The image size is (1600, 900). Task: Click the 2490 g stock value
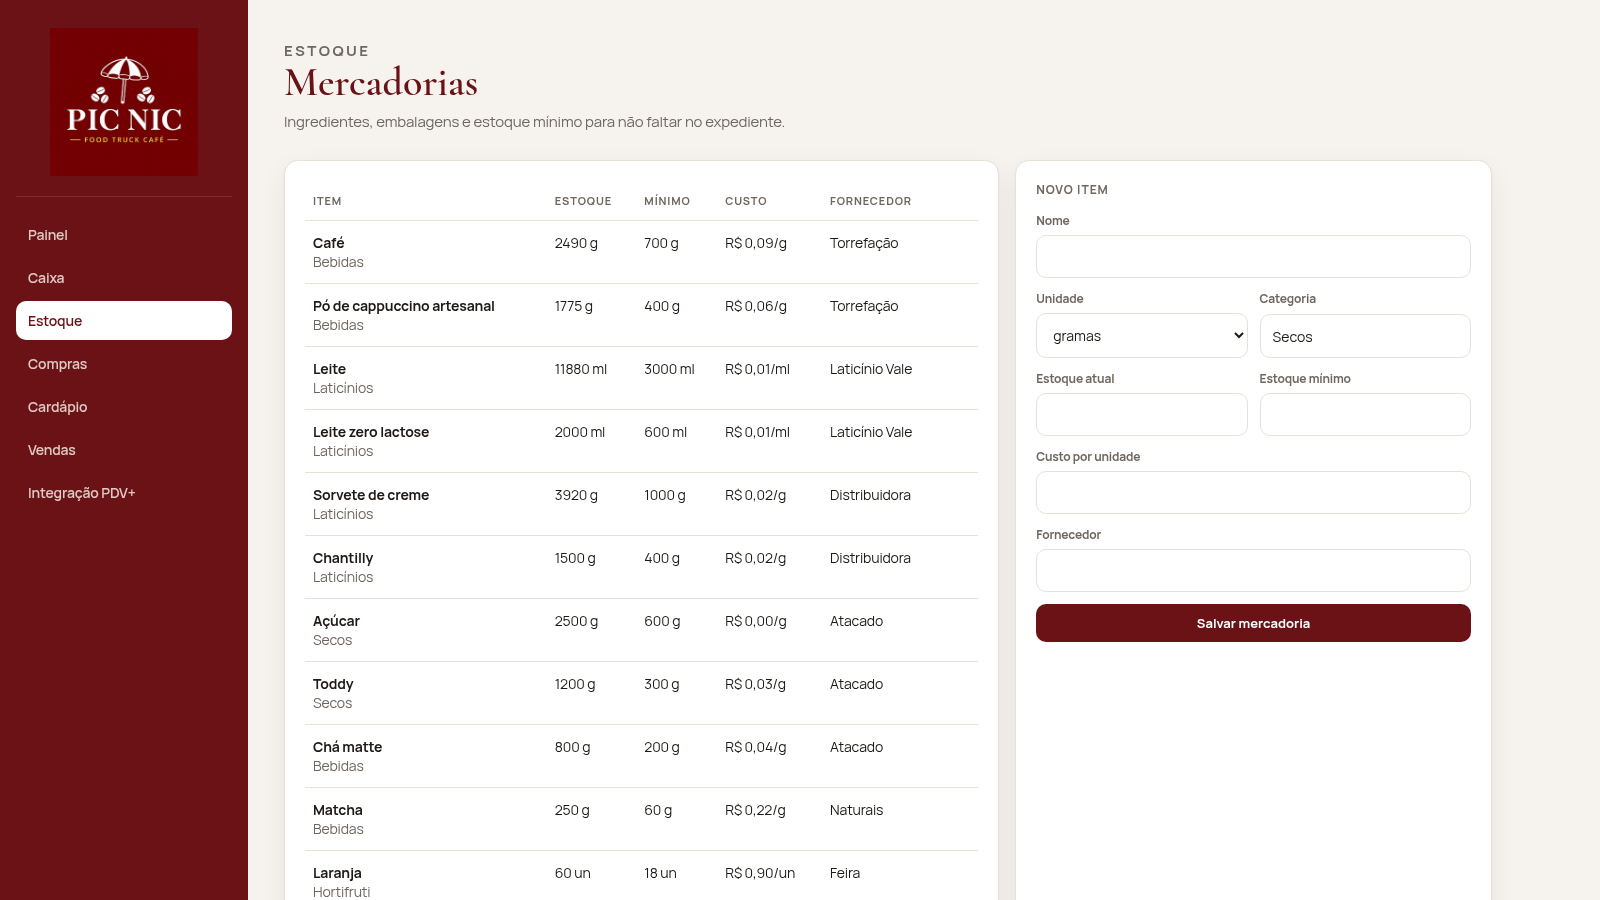pos(576,243)
